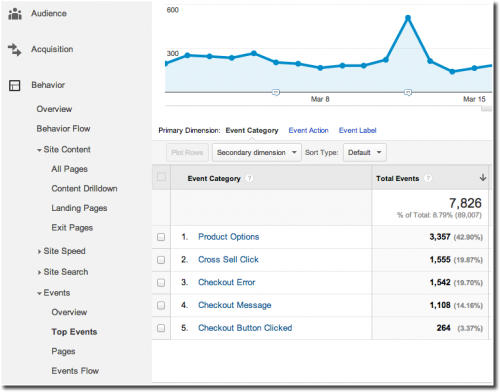500x392 pixels.
Task: Click the Audience people icon
Action: pos(15,14)
